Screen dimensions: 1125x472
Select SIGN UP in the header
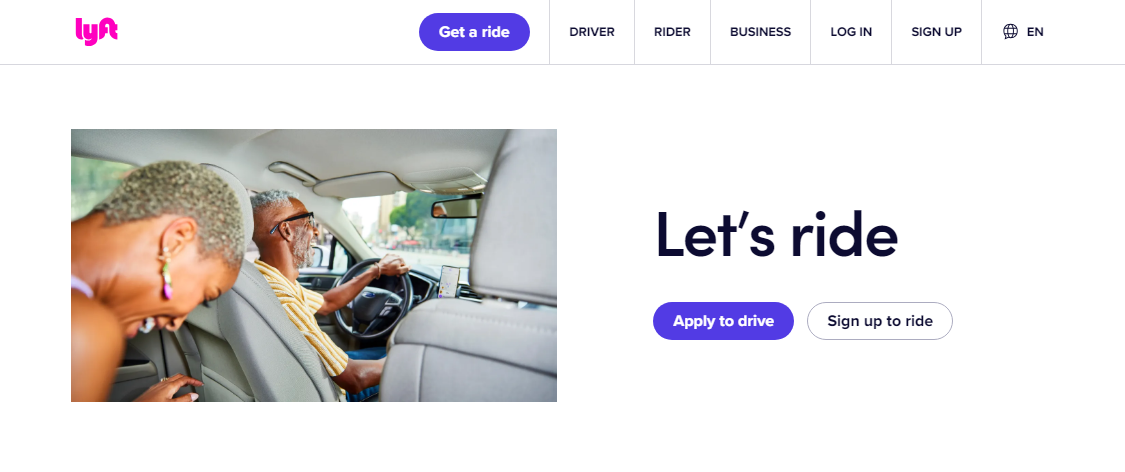tap(936, 32)
